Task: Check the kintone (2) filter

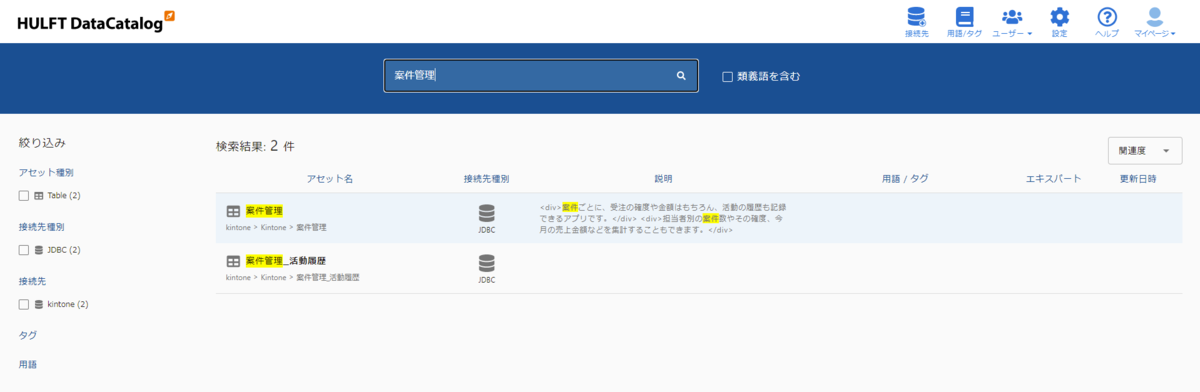Action: pyautogui.click(x=24, y=304)
